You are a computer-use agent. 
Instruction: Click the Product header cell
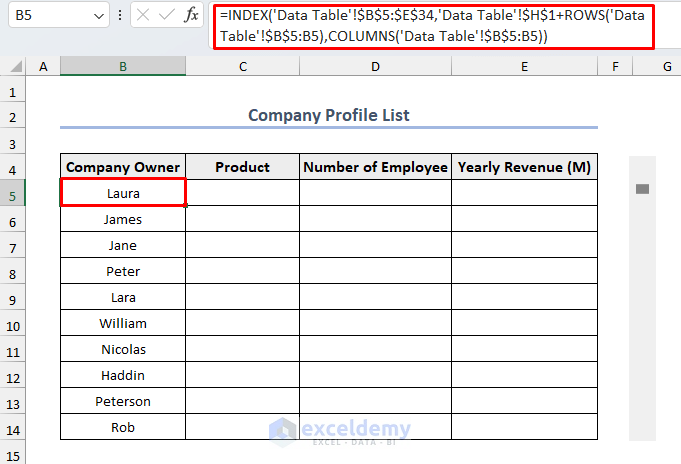point(242,167)
